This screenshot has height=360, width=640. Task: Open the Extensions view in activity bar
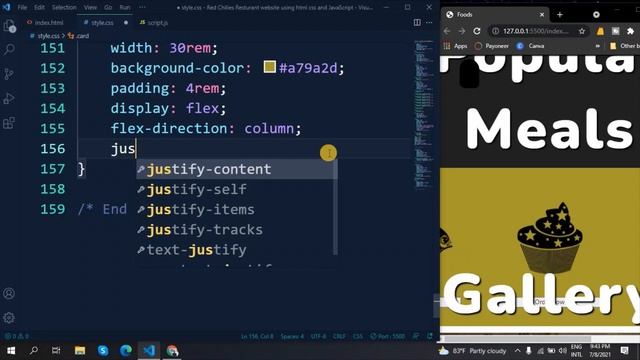tap(9, 123)
